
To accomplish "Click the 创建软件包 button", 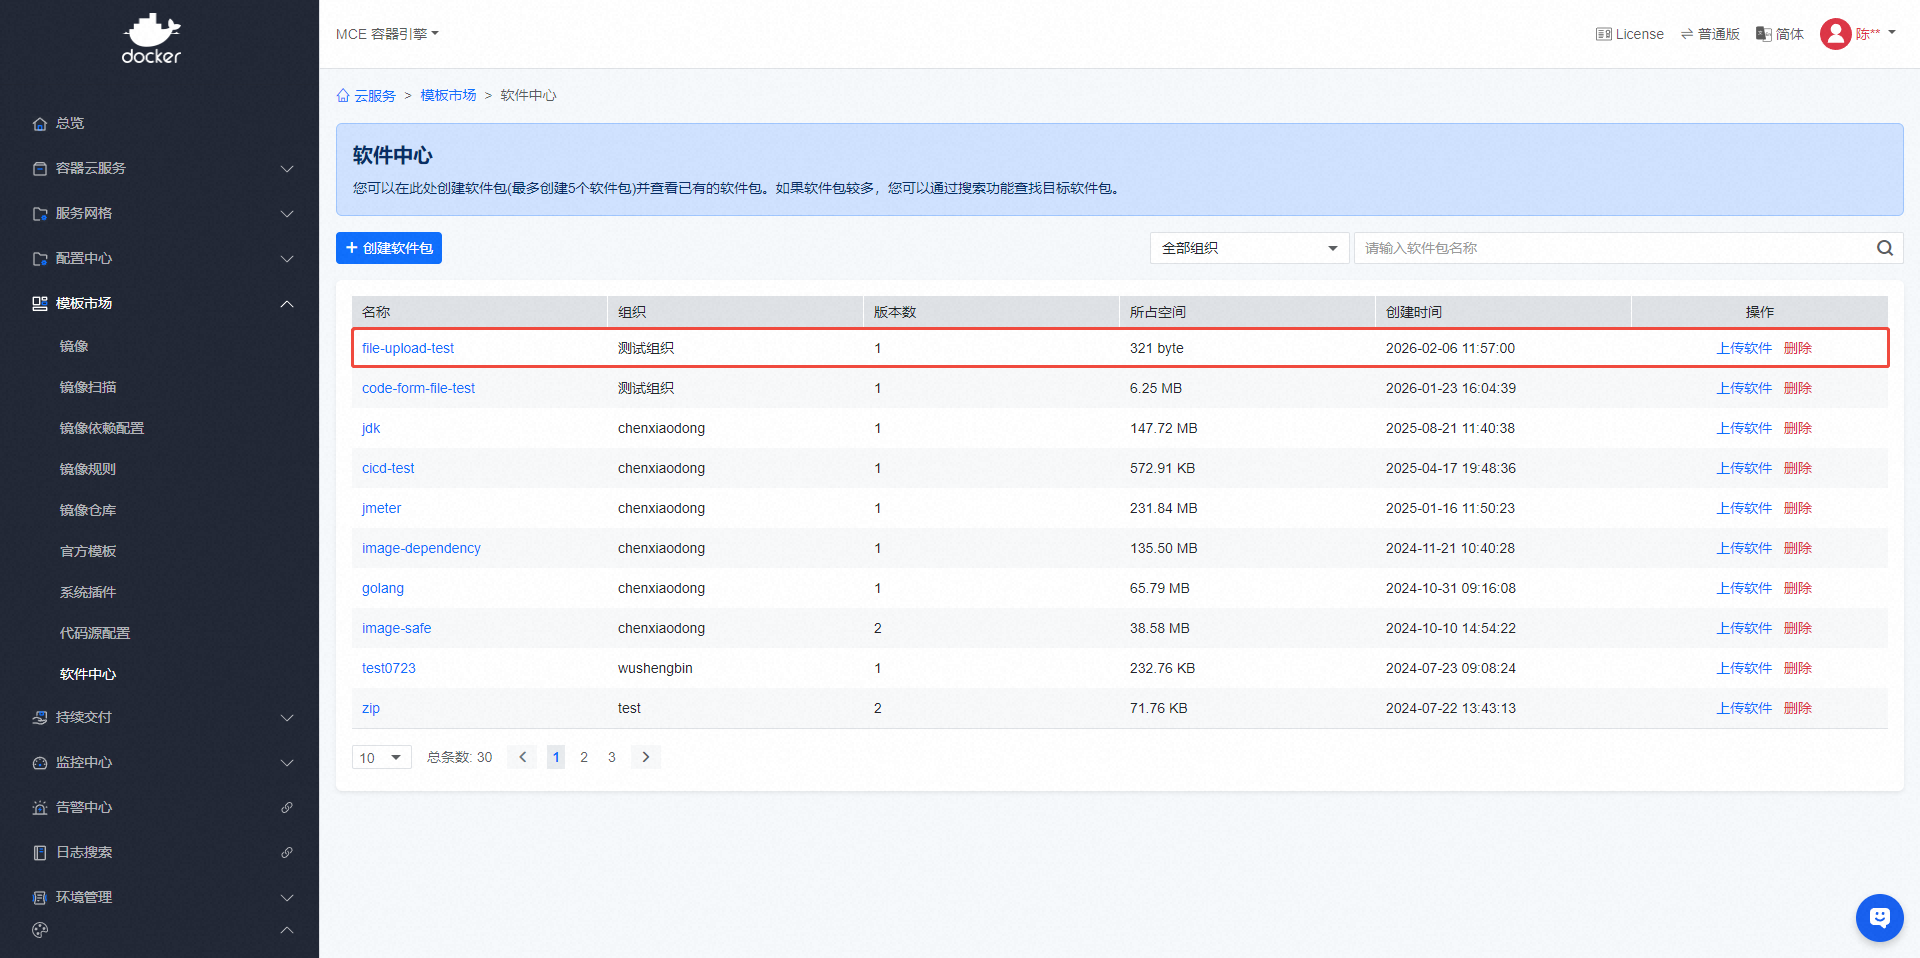I will point(388,248).
